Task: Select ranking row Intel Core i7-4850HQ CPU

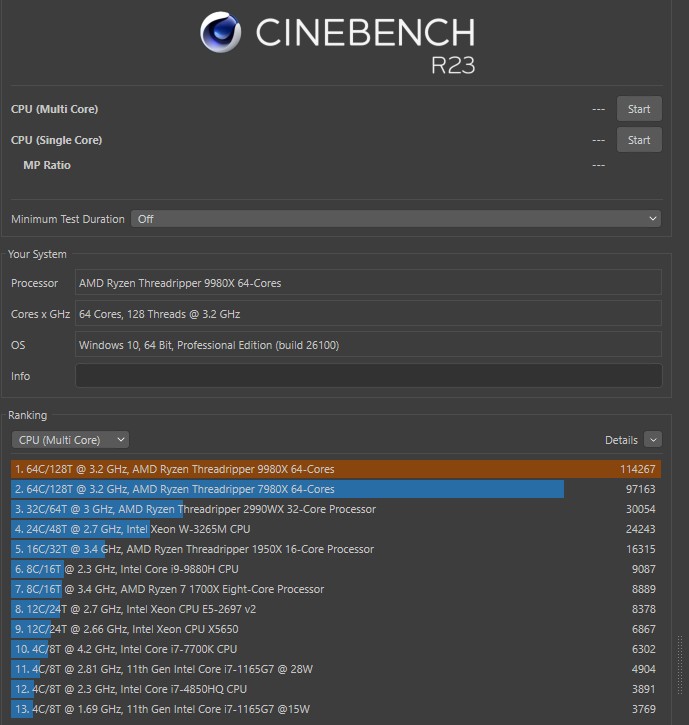Action: tap(336, 689)
